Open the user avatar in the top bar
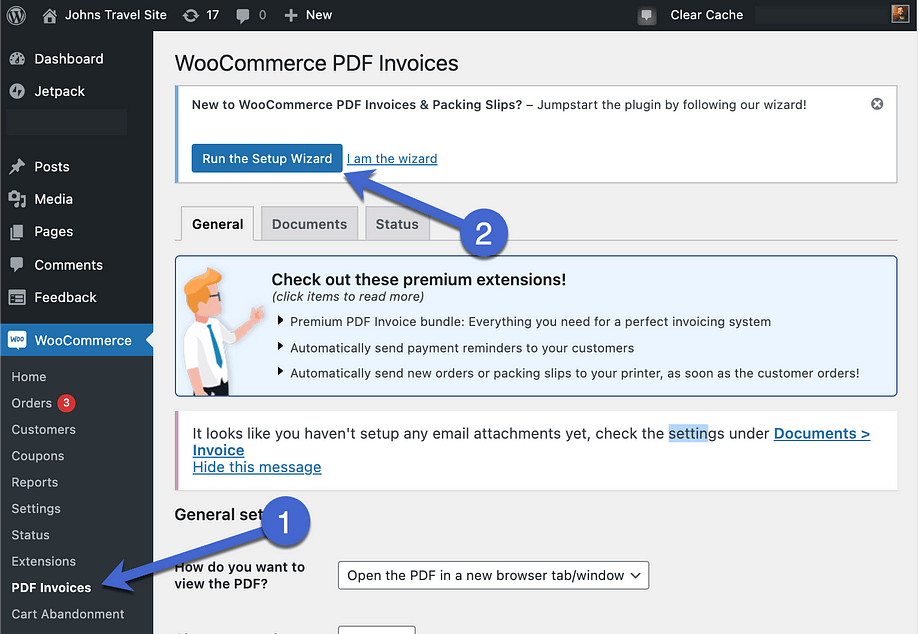This screenshot has height=634, width=919. click(x=900, y=14)
